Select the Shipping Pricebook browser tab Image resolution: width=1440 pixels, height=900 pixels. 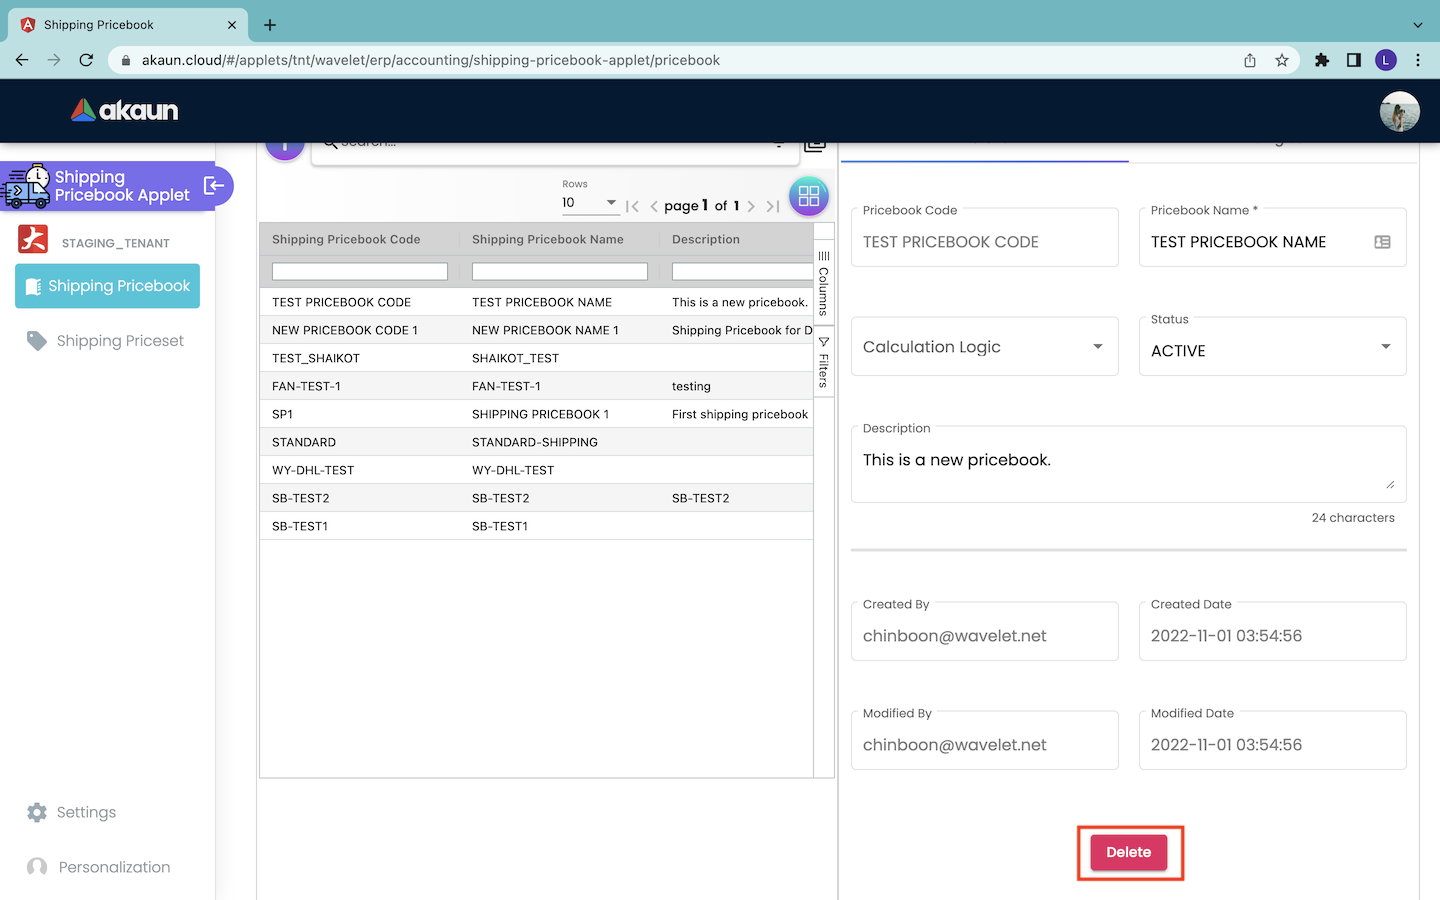coord(128,25)
